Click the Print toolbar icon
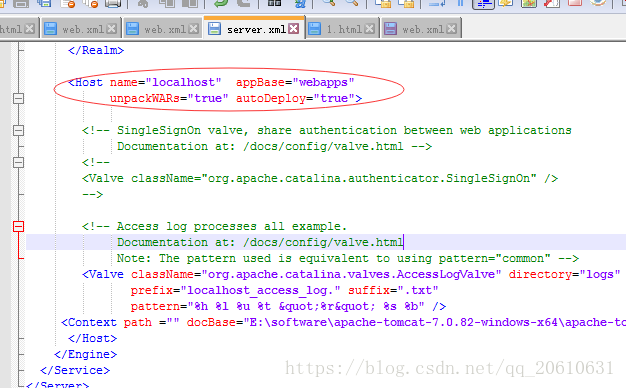The image size is (626, 388). [x=113, y=4]
